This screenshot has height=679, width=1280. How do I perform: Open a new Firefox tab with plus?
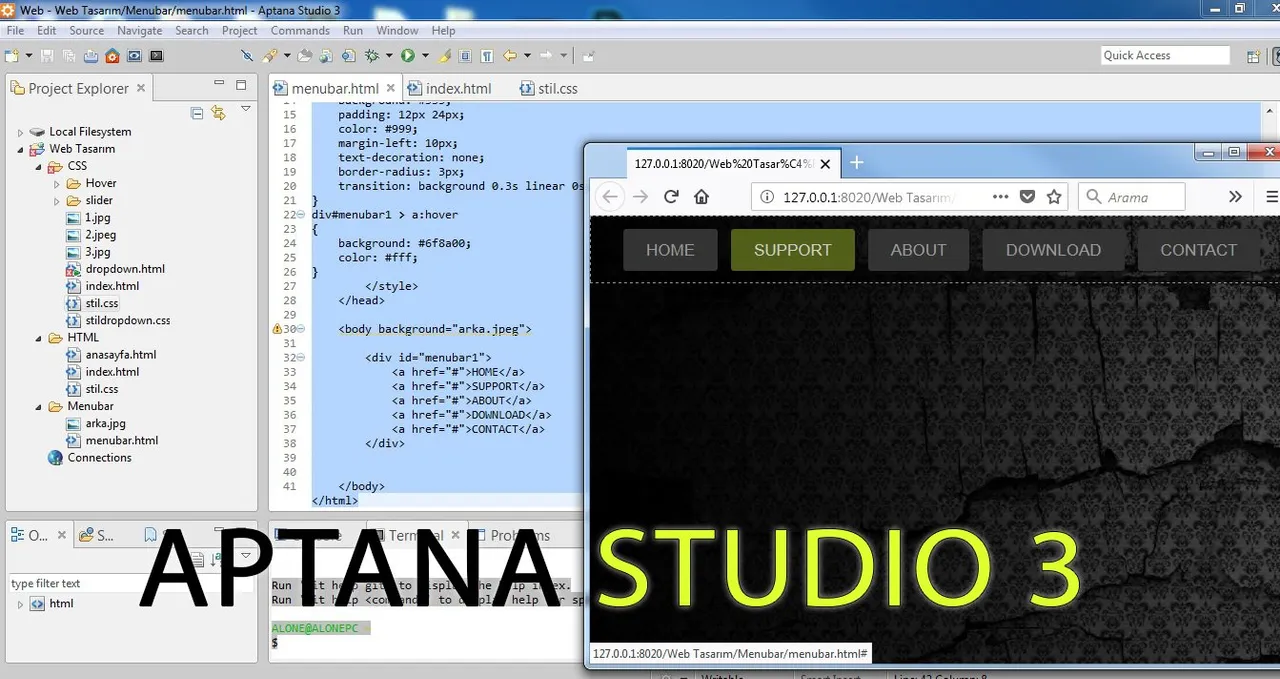pos(856,162)
